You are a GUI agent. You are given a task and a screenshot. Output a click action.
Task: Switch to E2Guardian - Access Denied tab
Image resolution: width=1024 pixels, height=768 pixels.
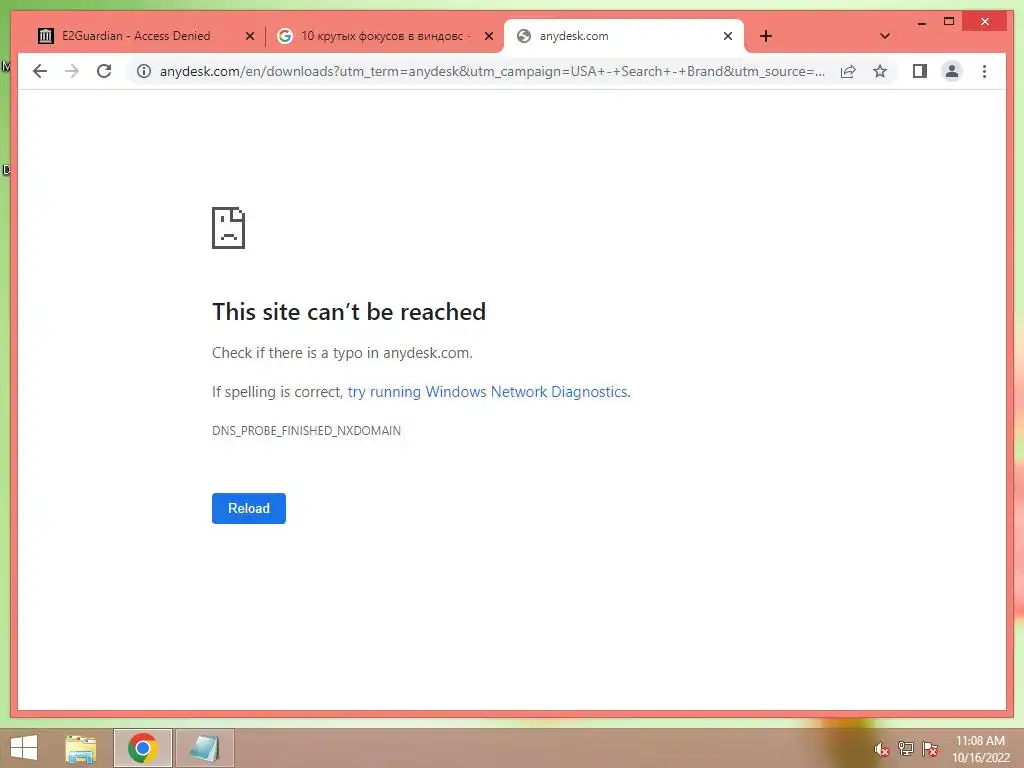pyautogui.click(x=135, y=36)
